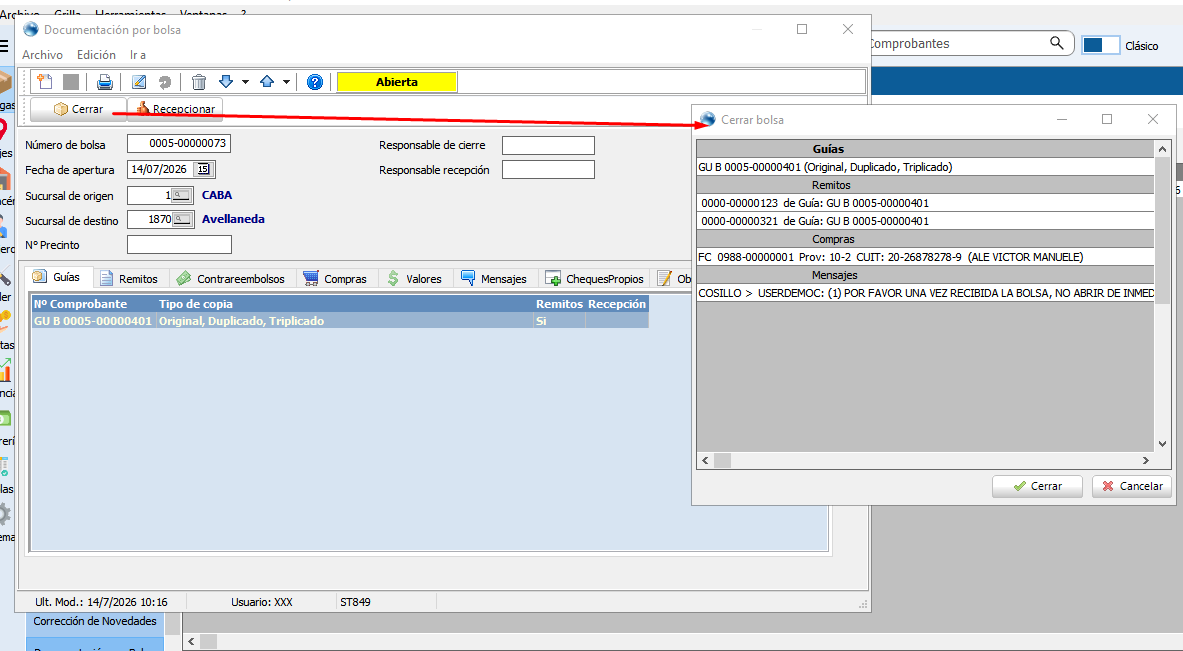
Task: Switch to the ChequesPropios tab
Action: [x=595, y=278]
